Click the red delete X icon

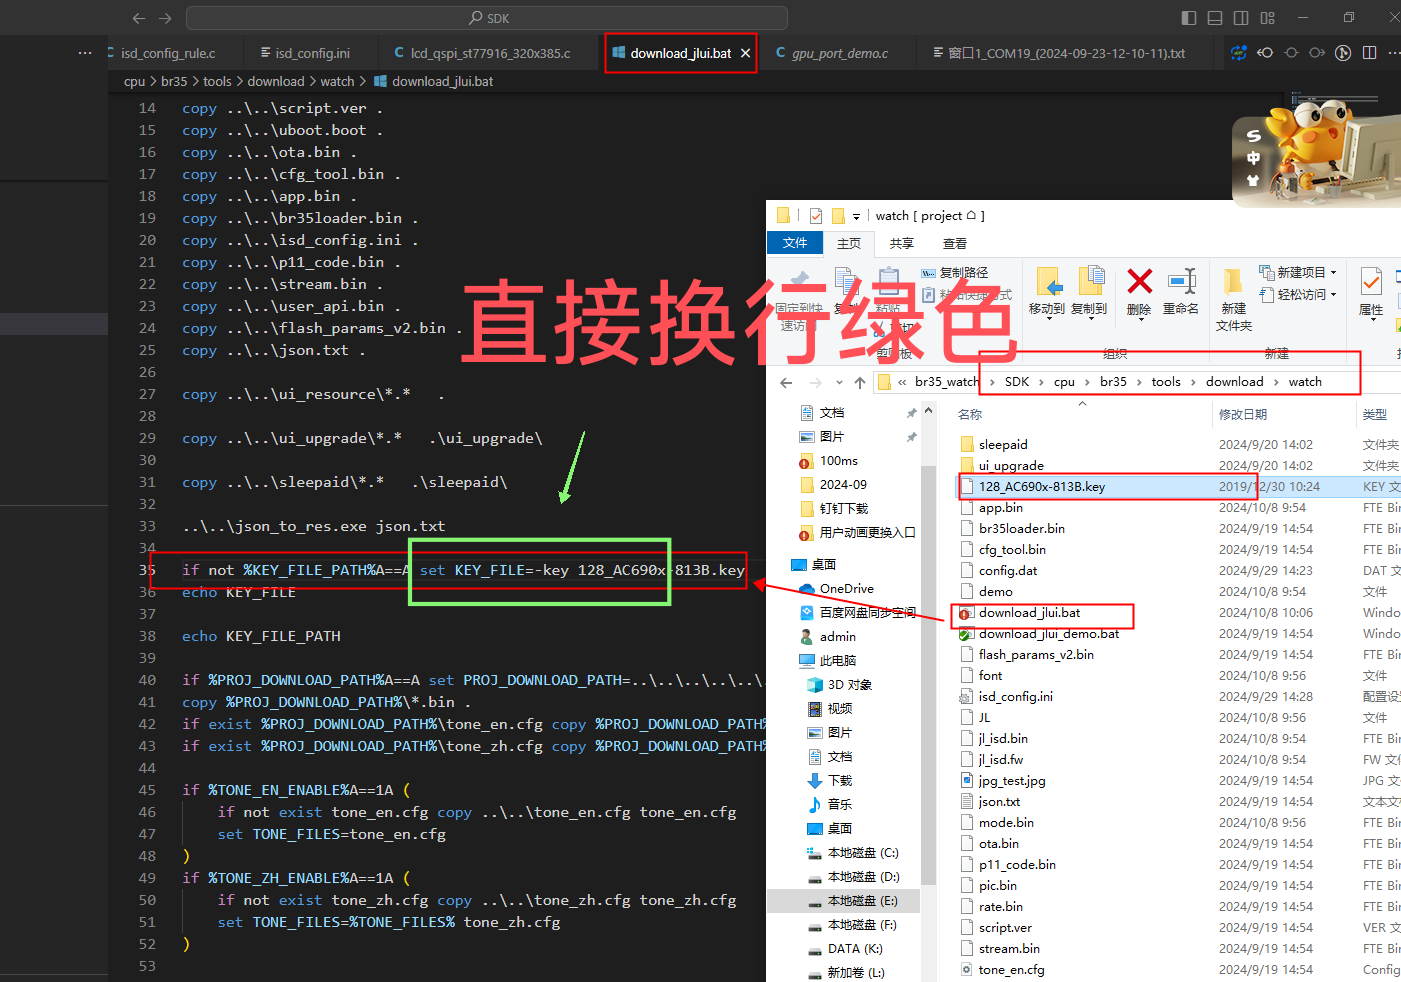click(x=1139, y=282)
